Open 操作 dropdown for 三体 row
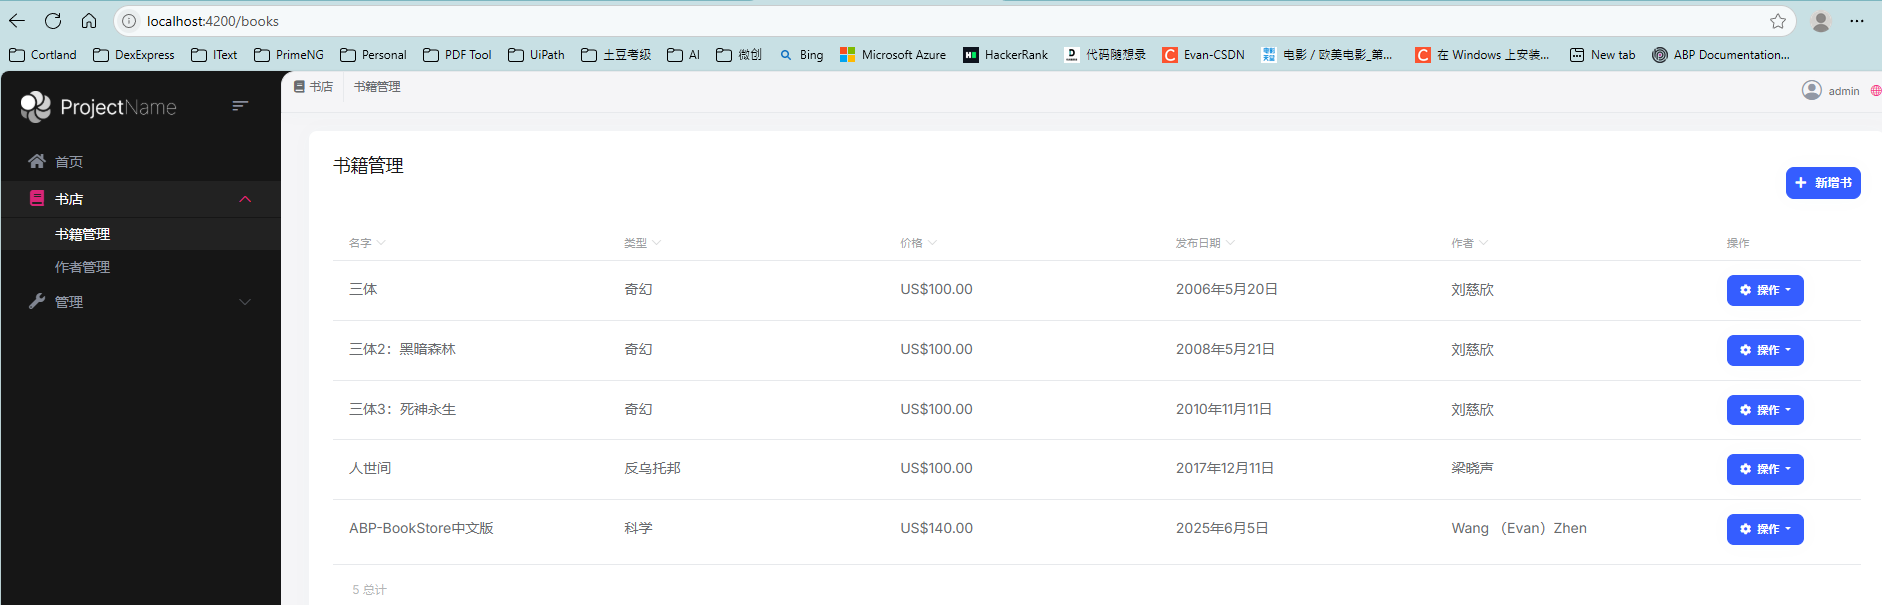The width and height of the screenshot is (1882, 605). click(x=1765, y=290)
